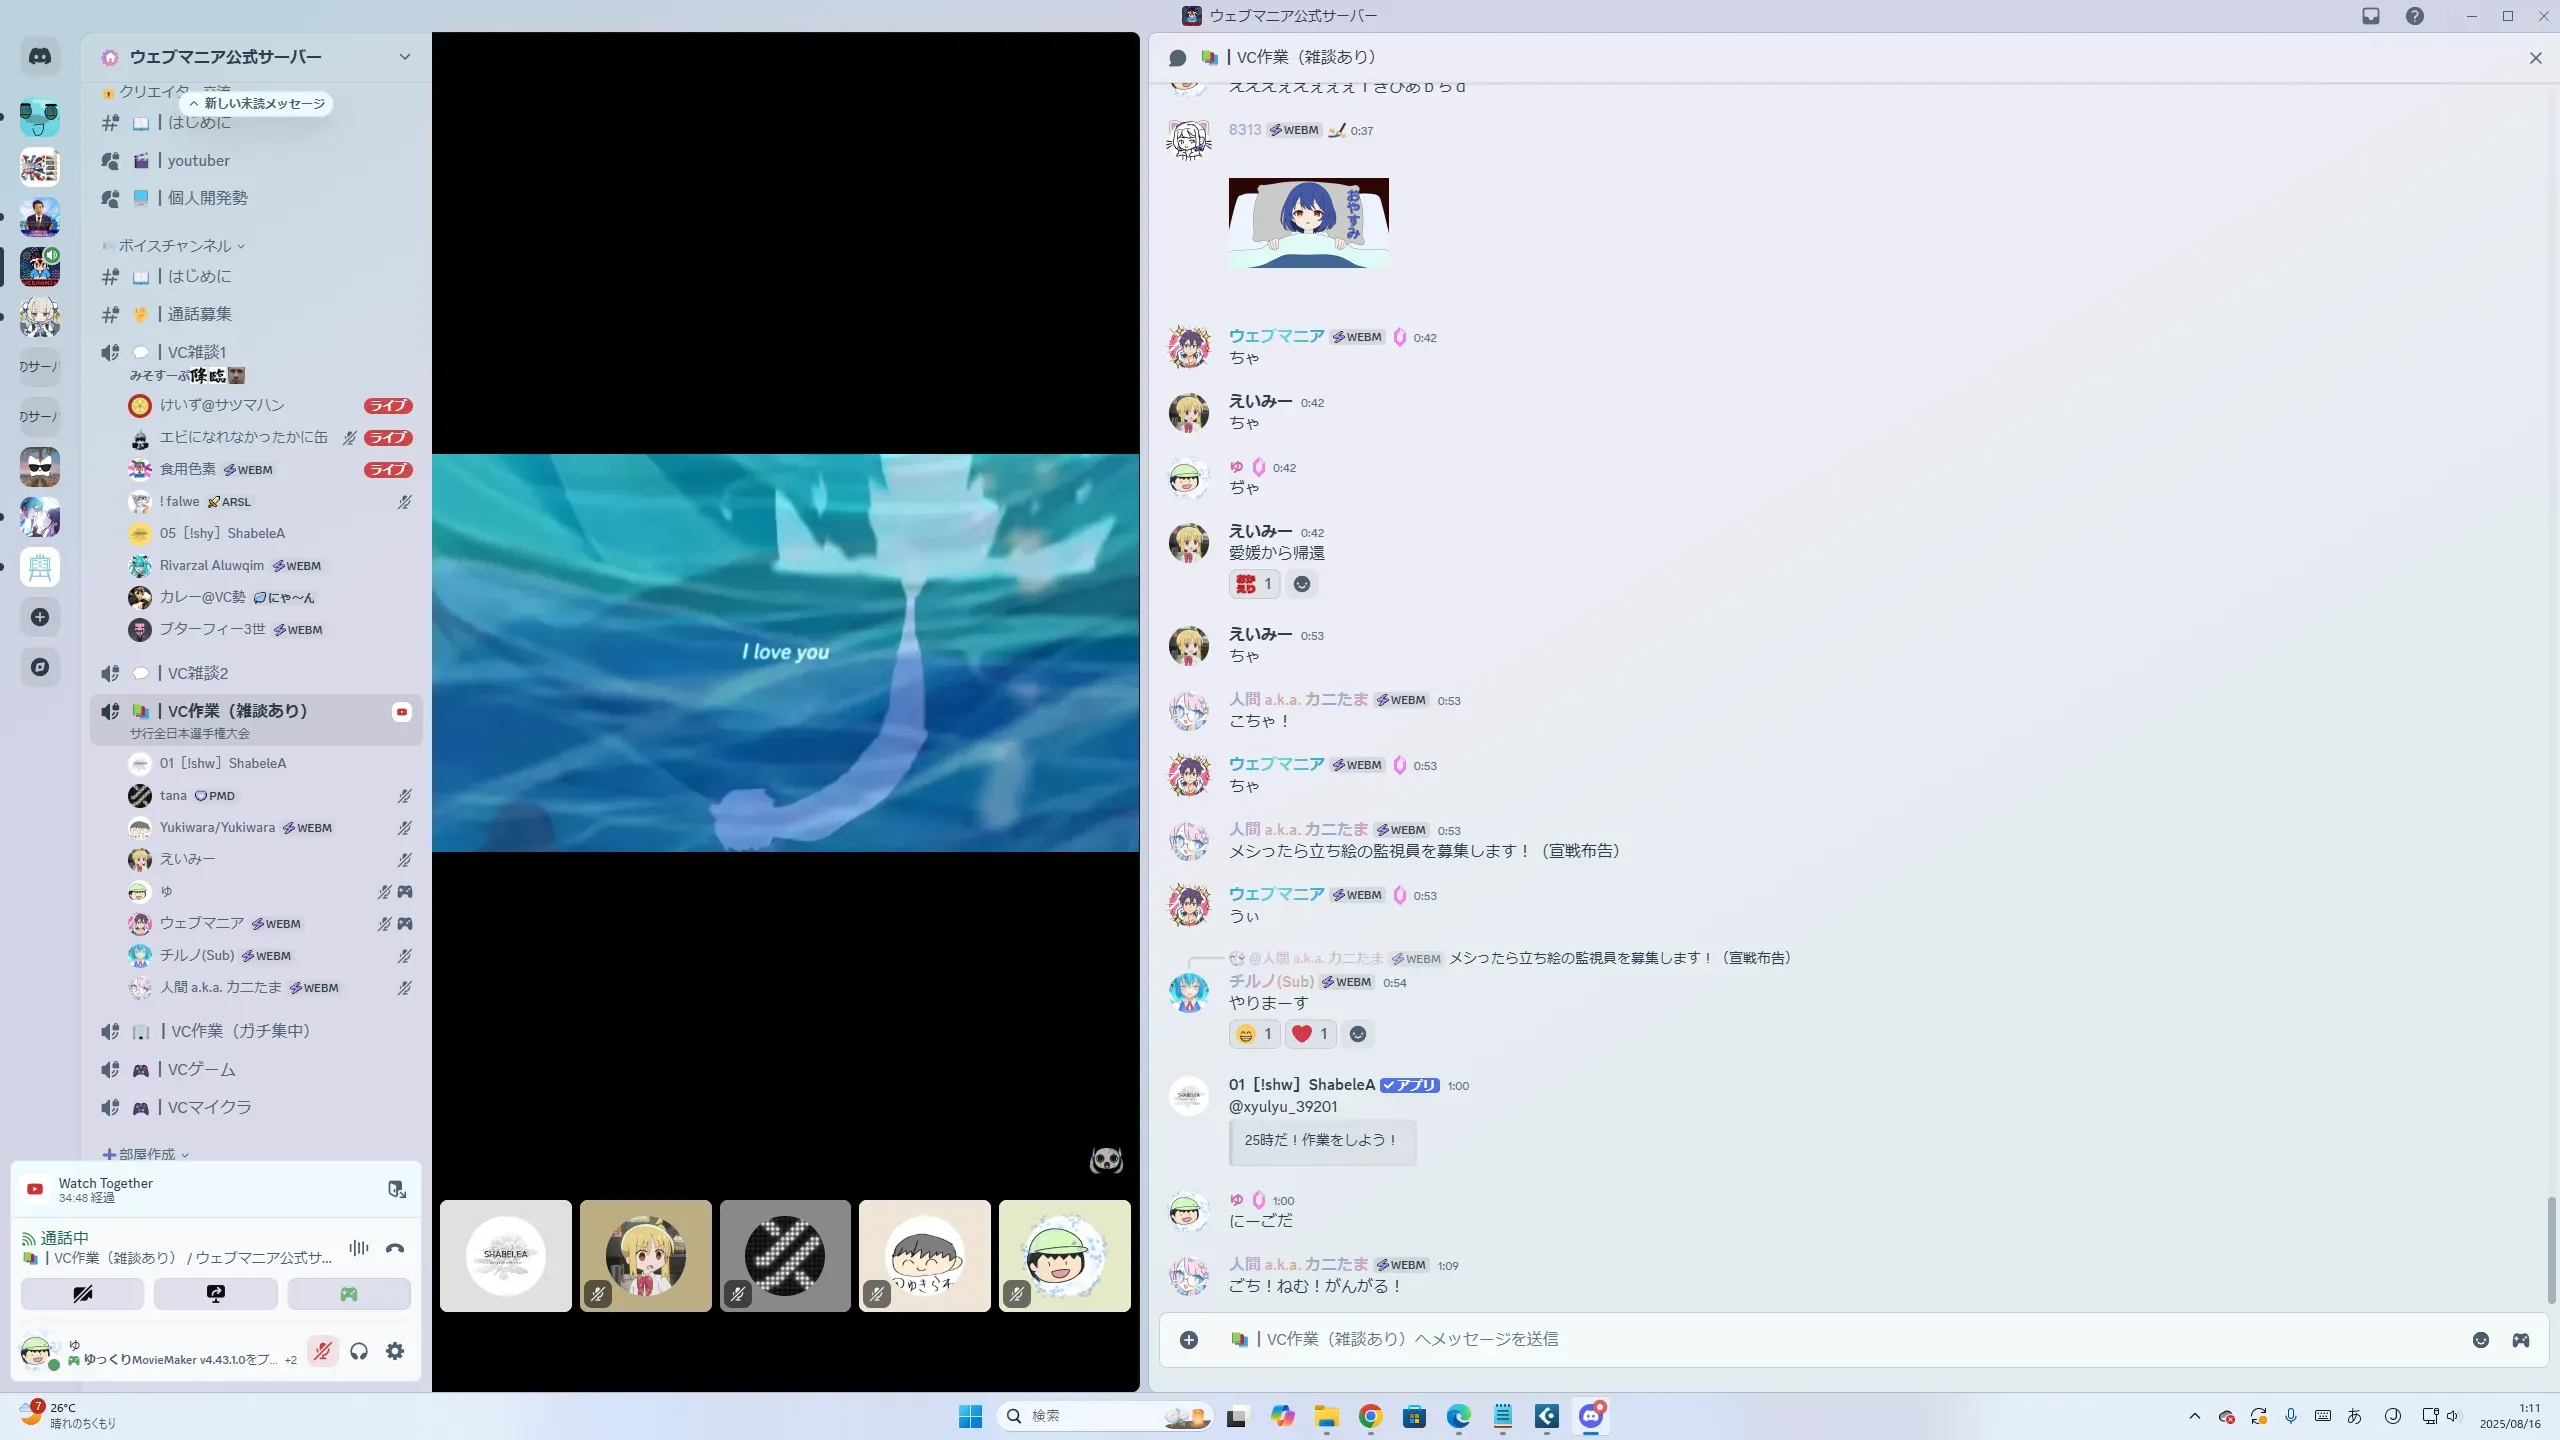
Task: Open Discord direct messages home
Action: pos(40,57)
